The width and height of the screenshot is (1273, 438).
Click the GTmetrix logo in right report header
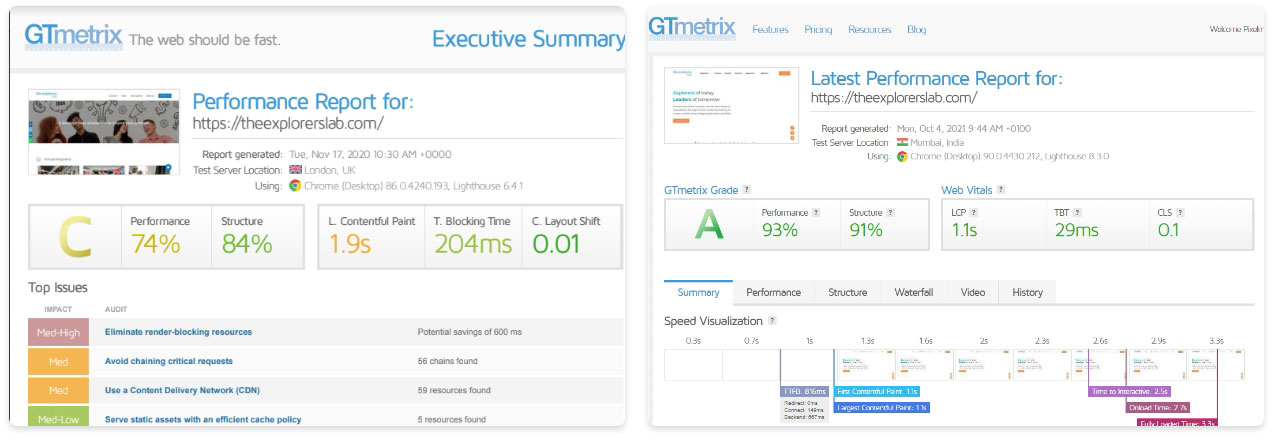pyautogui.click(x=691, y=27)
